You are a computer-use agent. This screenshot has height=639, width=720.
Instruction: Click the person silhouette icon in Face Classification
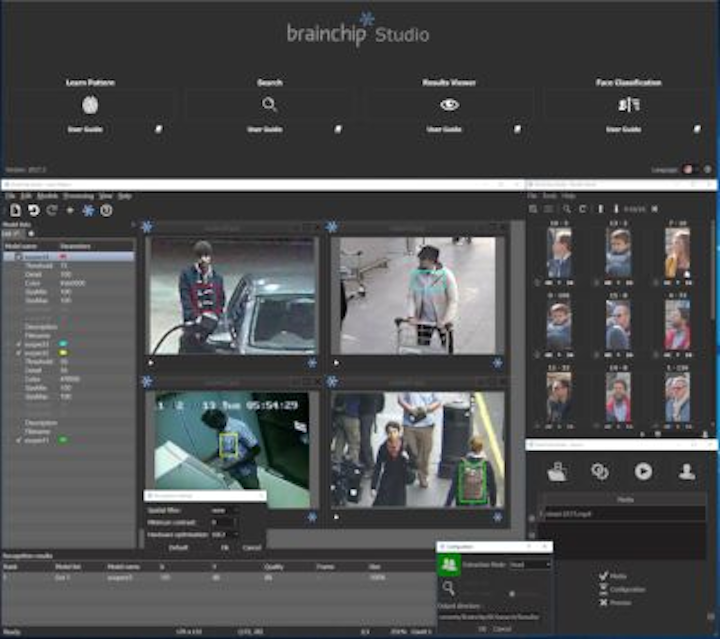pyautogui.click(x=686, y=471)
